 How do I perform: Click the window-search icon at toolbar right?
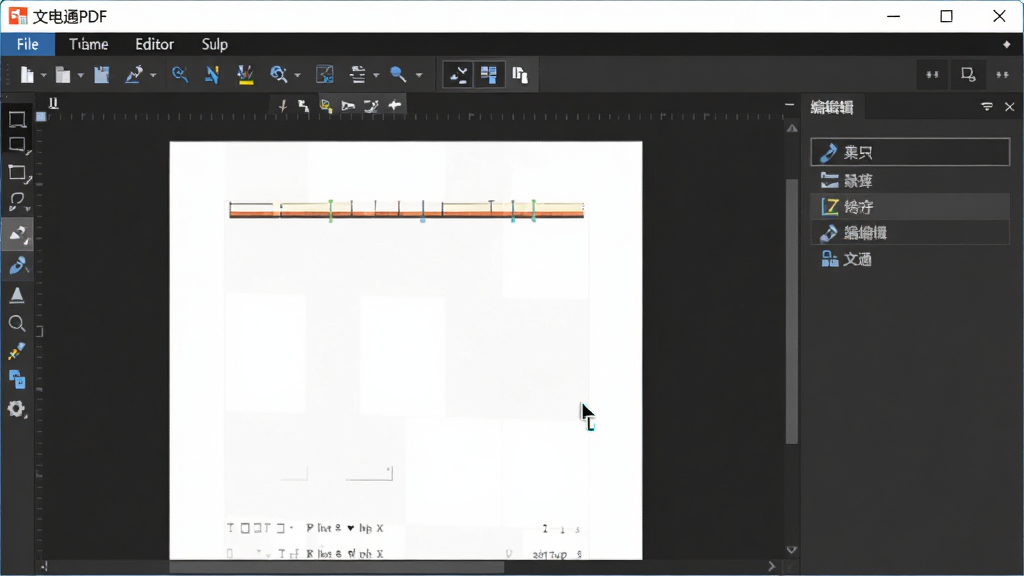[968, 74]
